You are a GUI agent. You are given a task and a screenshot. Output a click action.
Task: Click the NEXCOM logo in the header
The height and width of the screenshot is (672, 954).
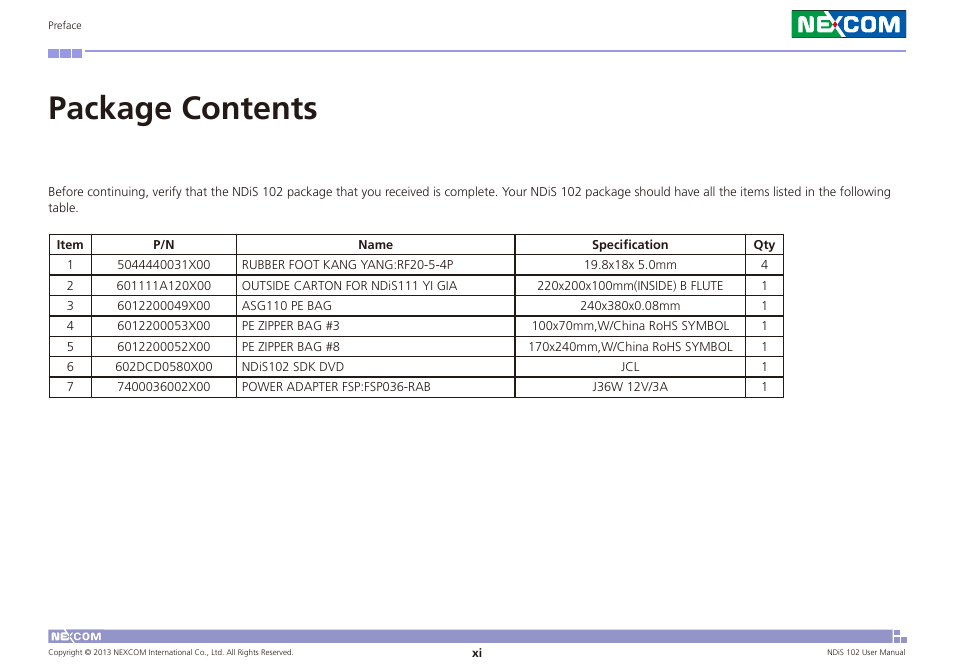tap(848, 24)
